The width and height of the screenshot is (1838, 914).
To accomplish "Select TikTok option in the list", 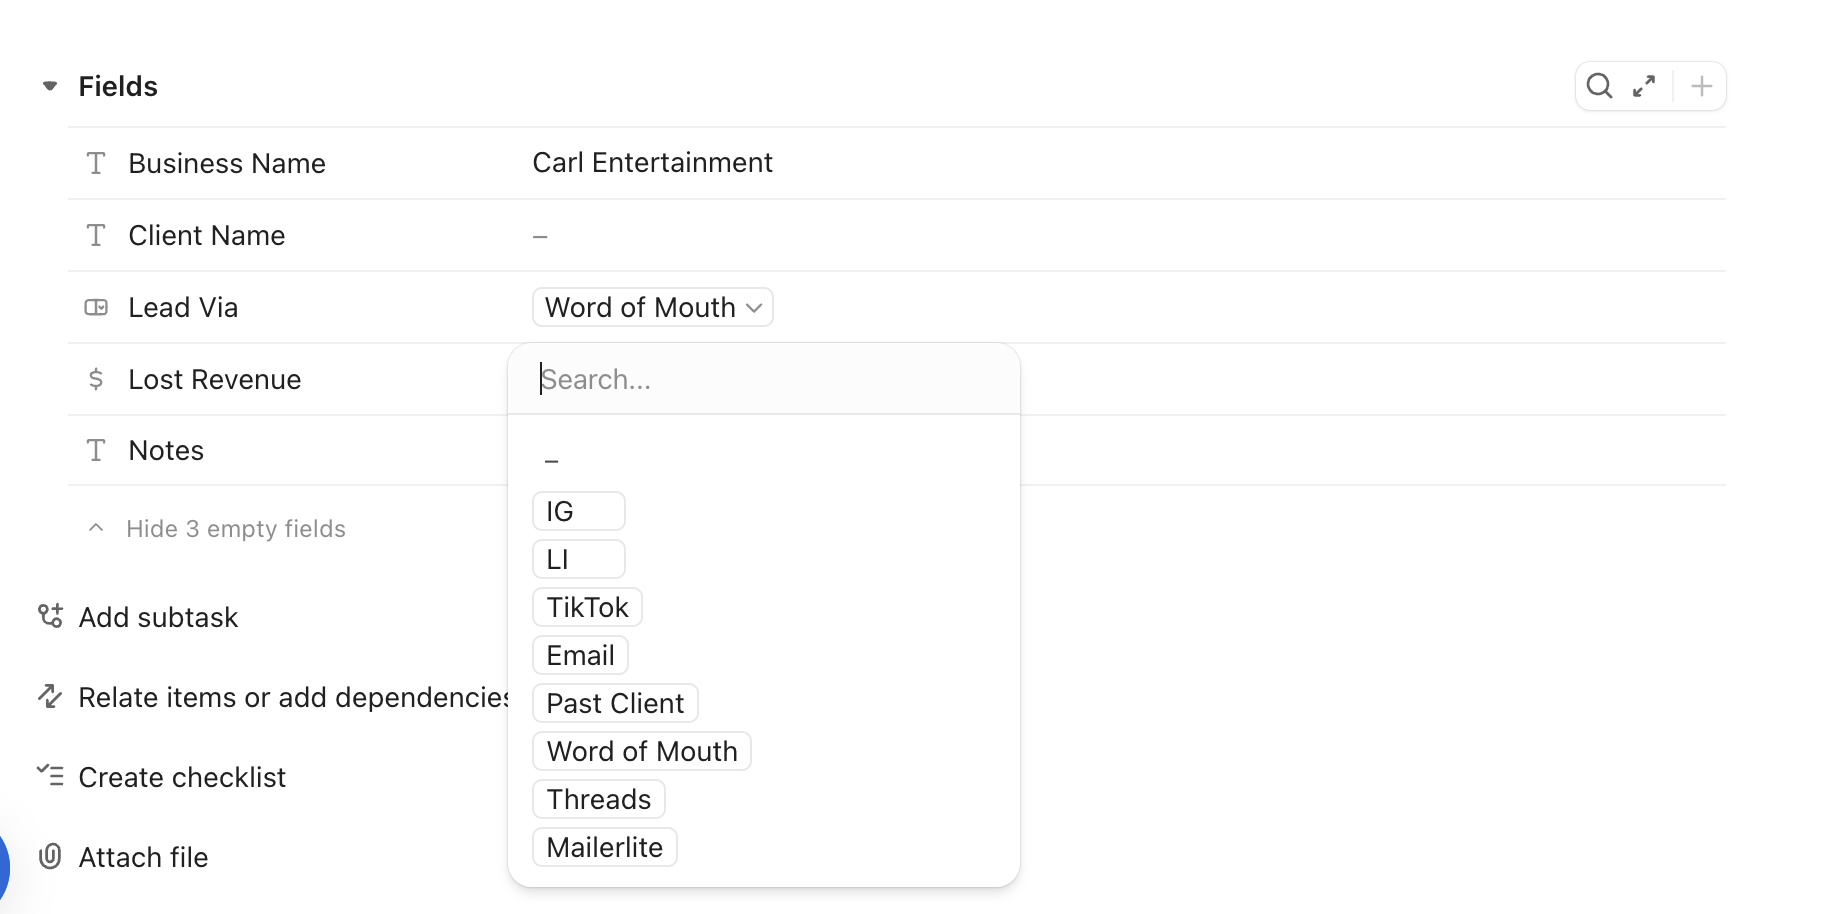I will tap(587, 607).
